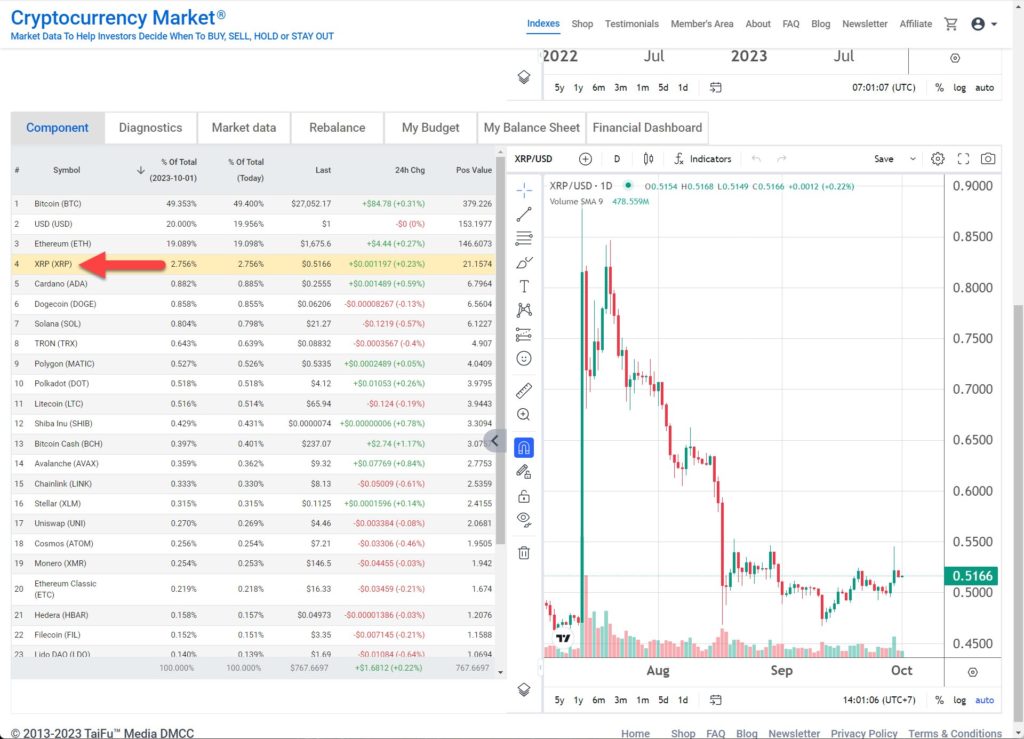Screen dimensions: 1024x739
Task: Click go-to-date icon in upper chart
Action: click(716, 87)
